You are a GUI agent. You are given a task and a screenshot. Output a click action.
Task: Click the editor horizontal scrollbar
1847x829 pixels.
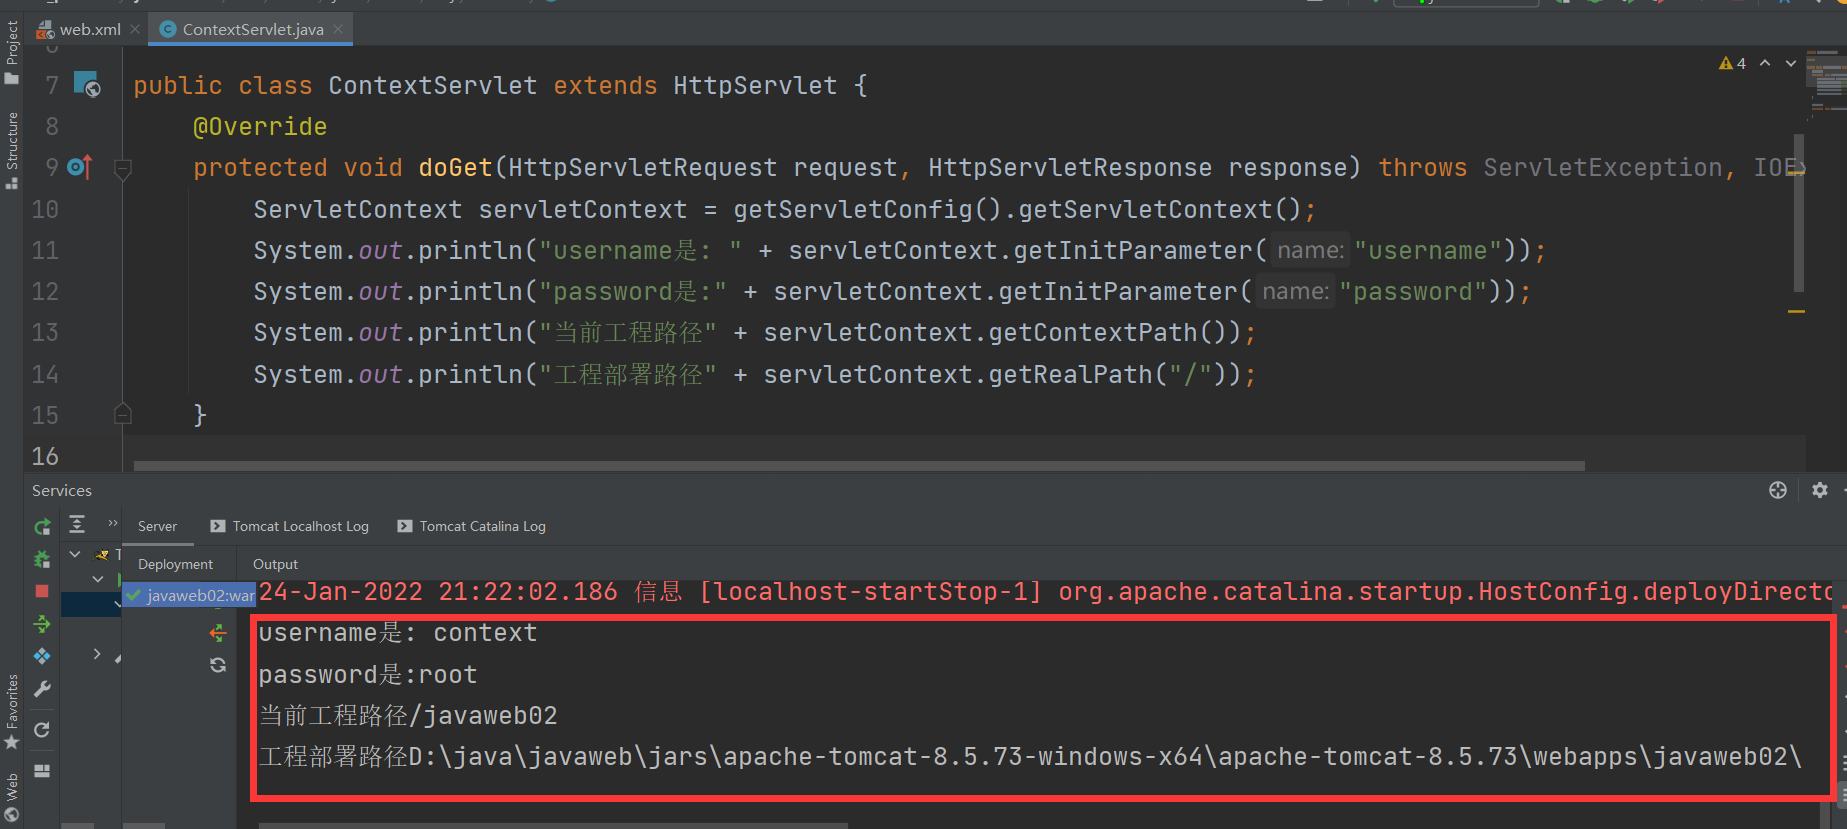point(859,465)
